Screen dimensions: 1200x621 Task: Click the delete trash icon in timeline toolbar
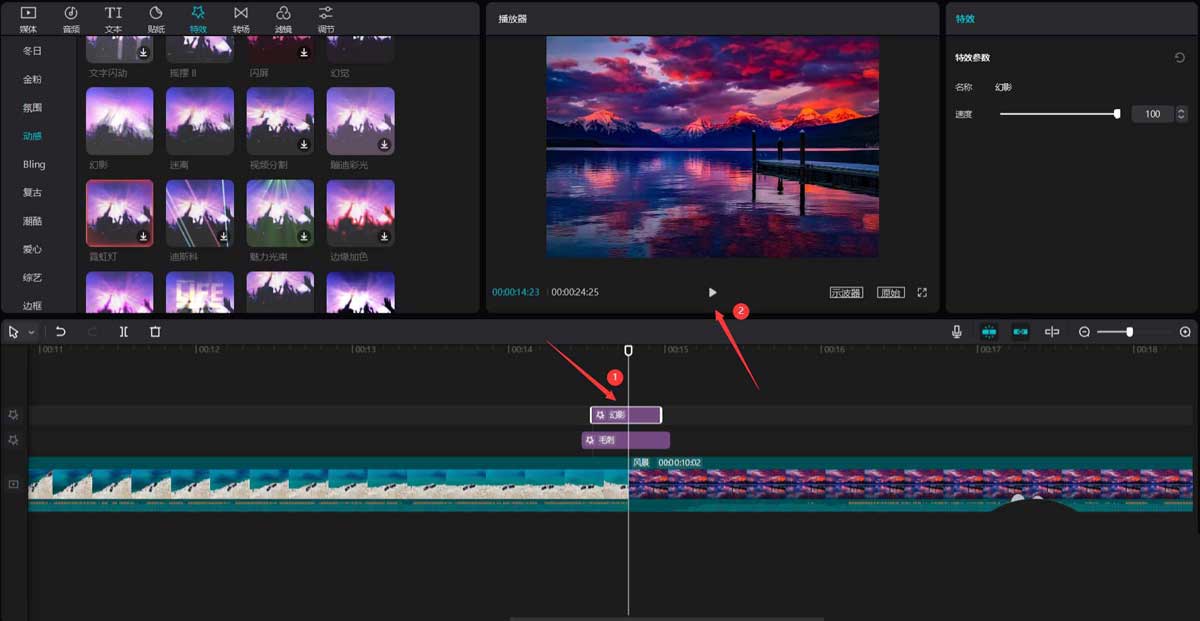pos(155,332)
